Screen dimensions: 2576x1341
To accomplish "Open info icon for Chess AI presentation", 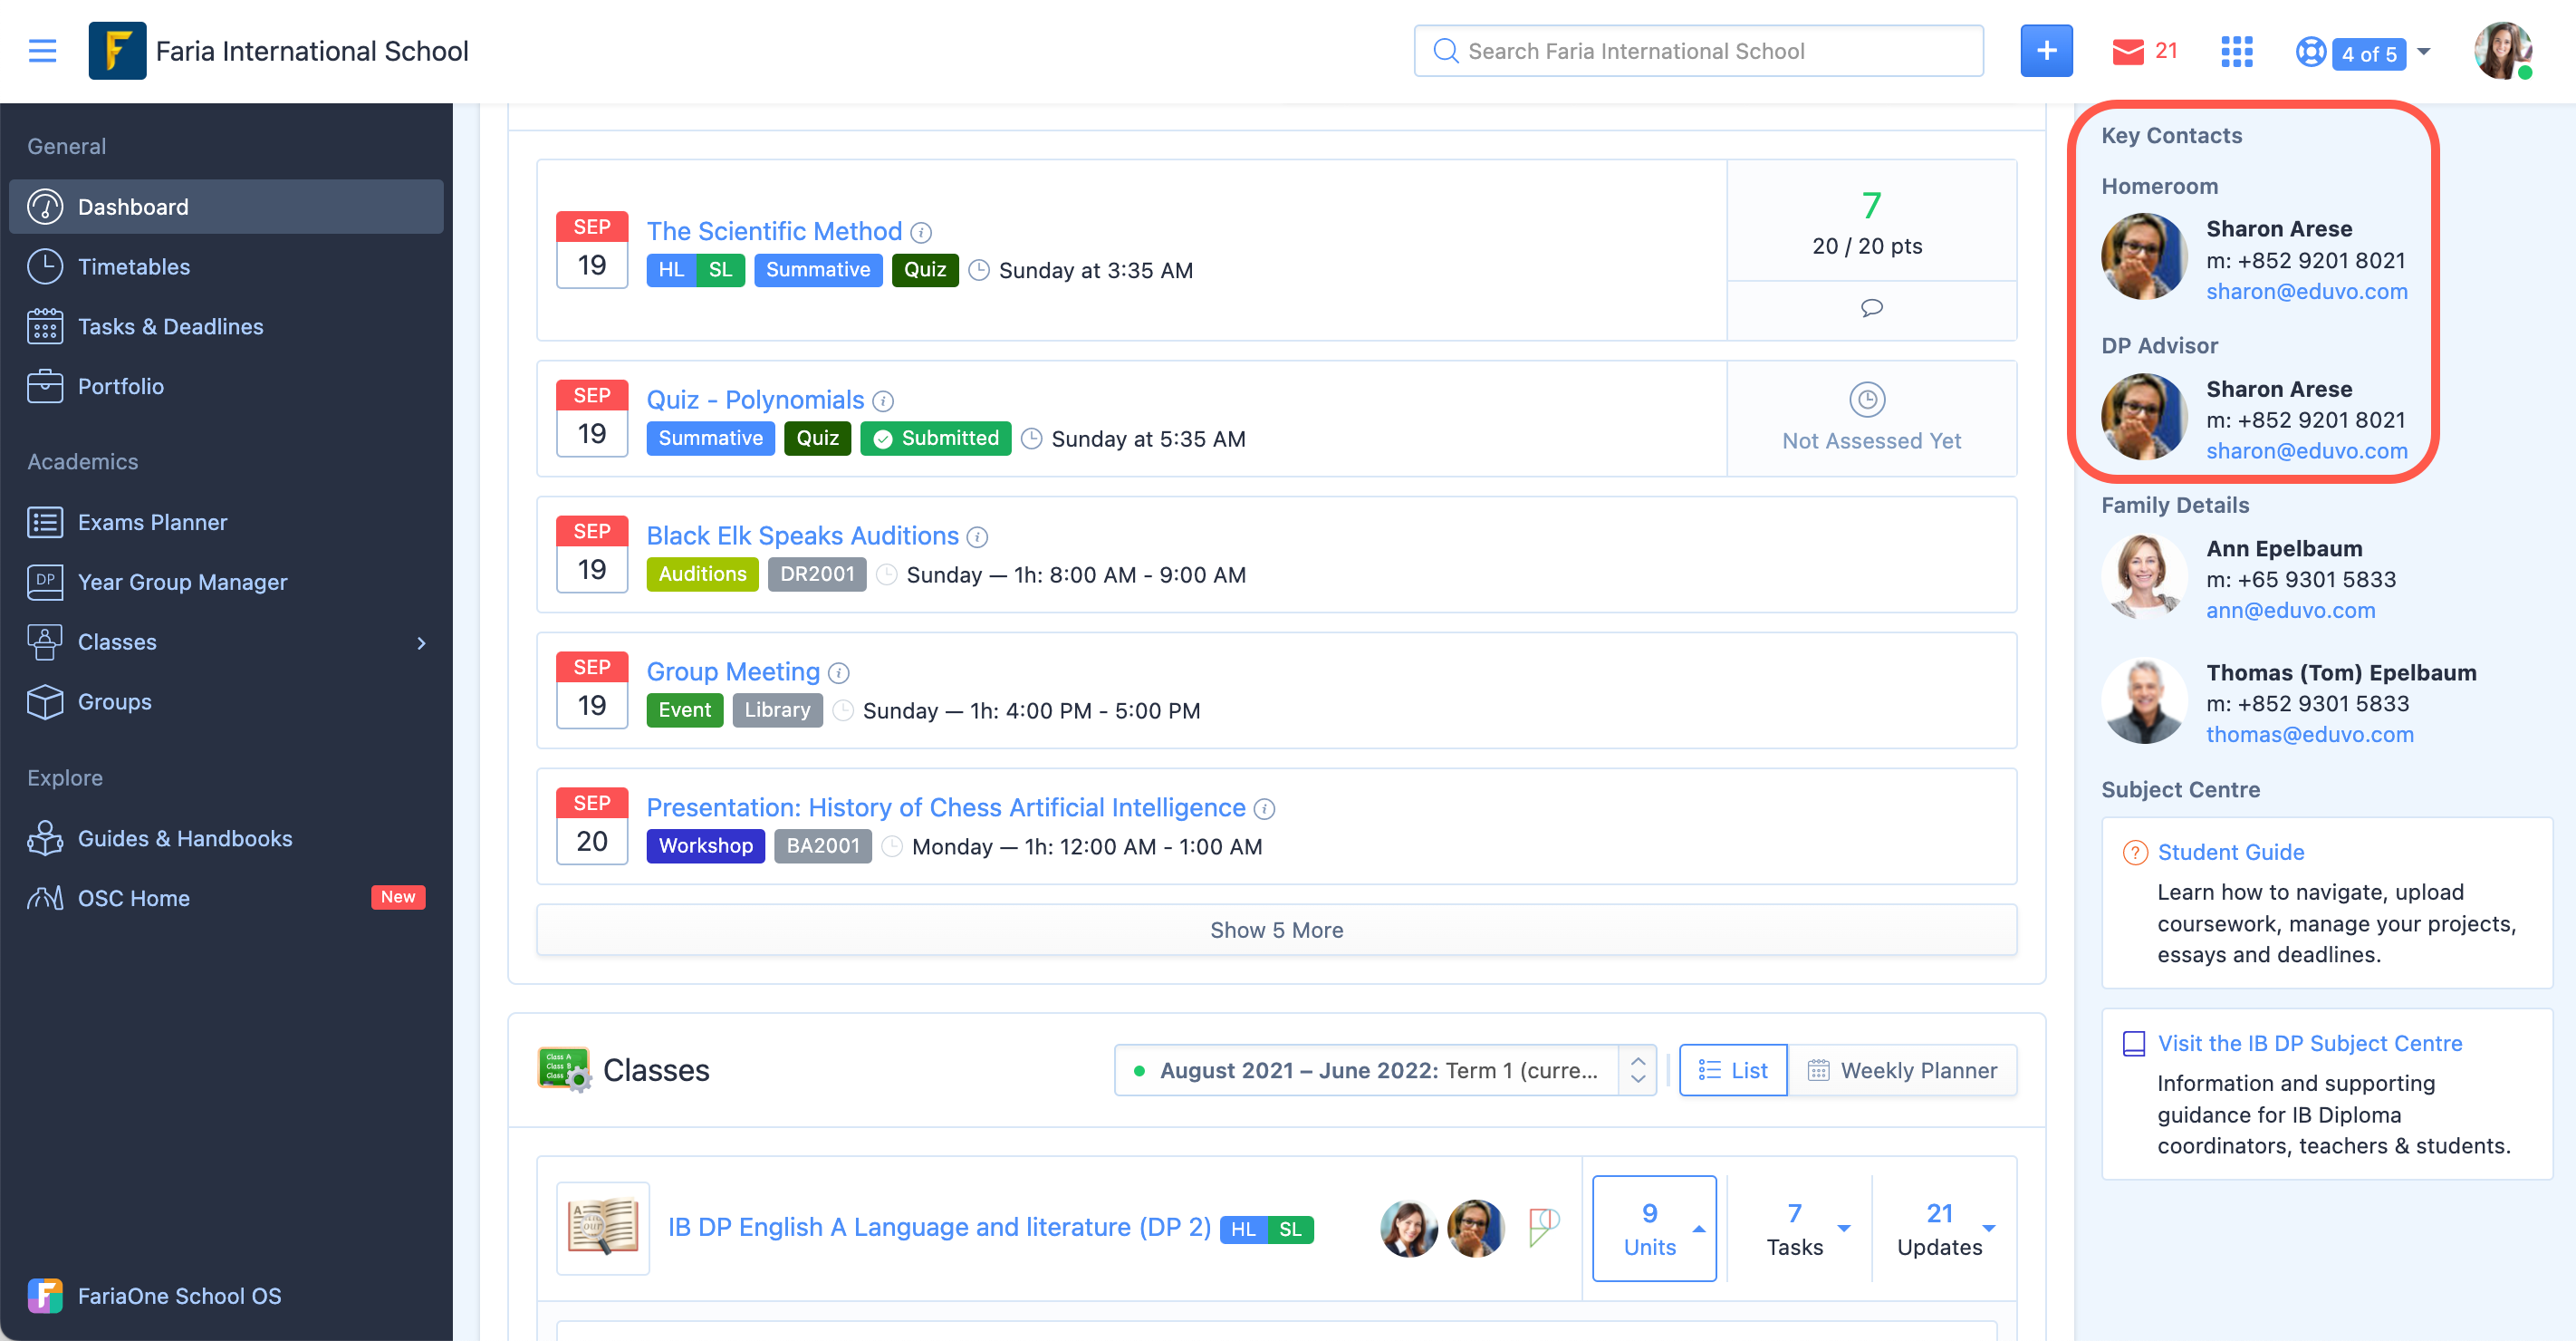I will coord(1265,809).
